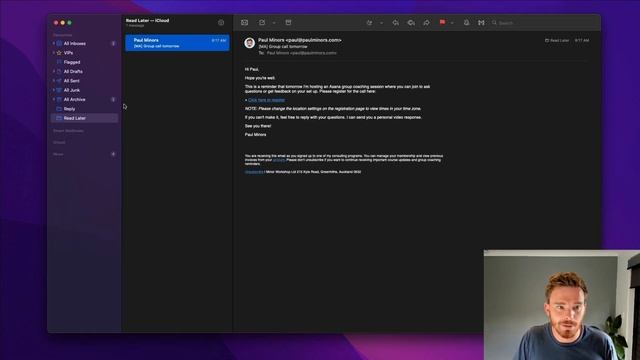Click the star icon of VIPs
The height and width of the screenshot is (360, 640).
coord(59,53)
